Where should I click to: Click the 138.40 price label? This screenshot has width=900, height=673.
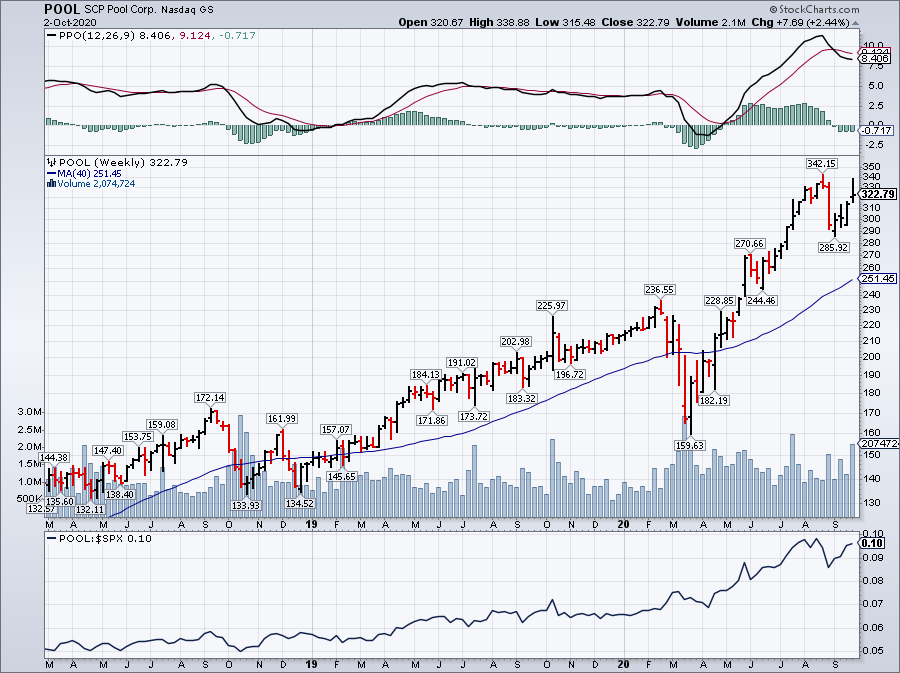pyautogui.click(x=119, y=494)
